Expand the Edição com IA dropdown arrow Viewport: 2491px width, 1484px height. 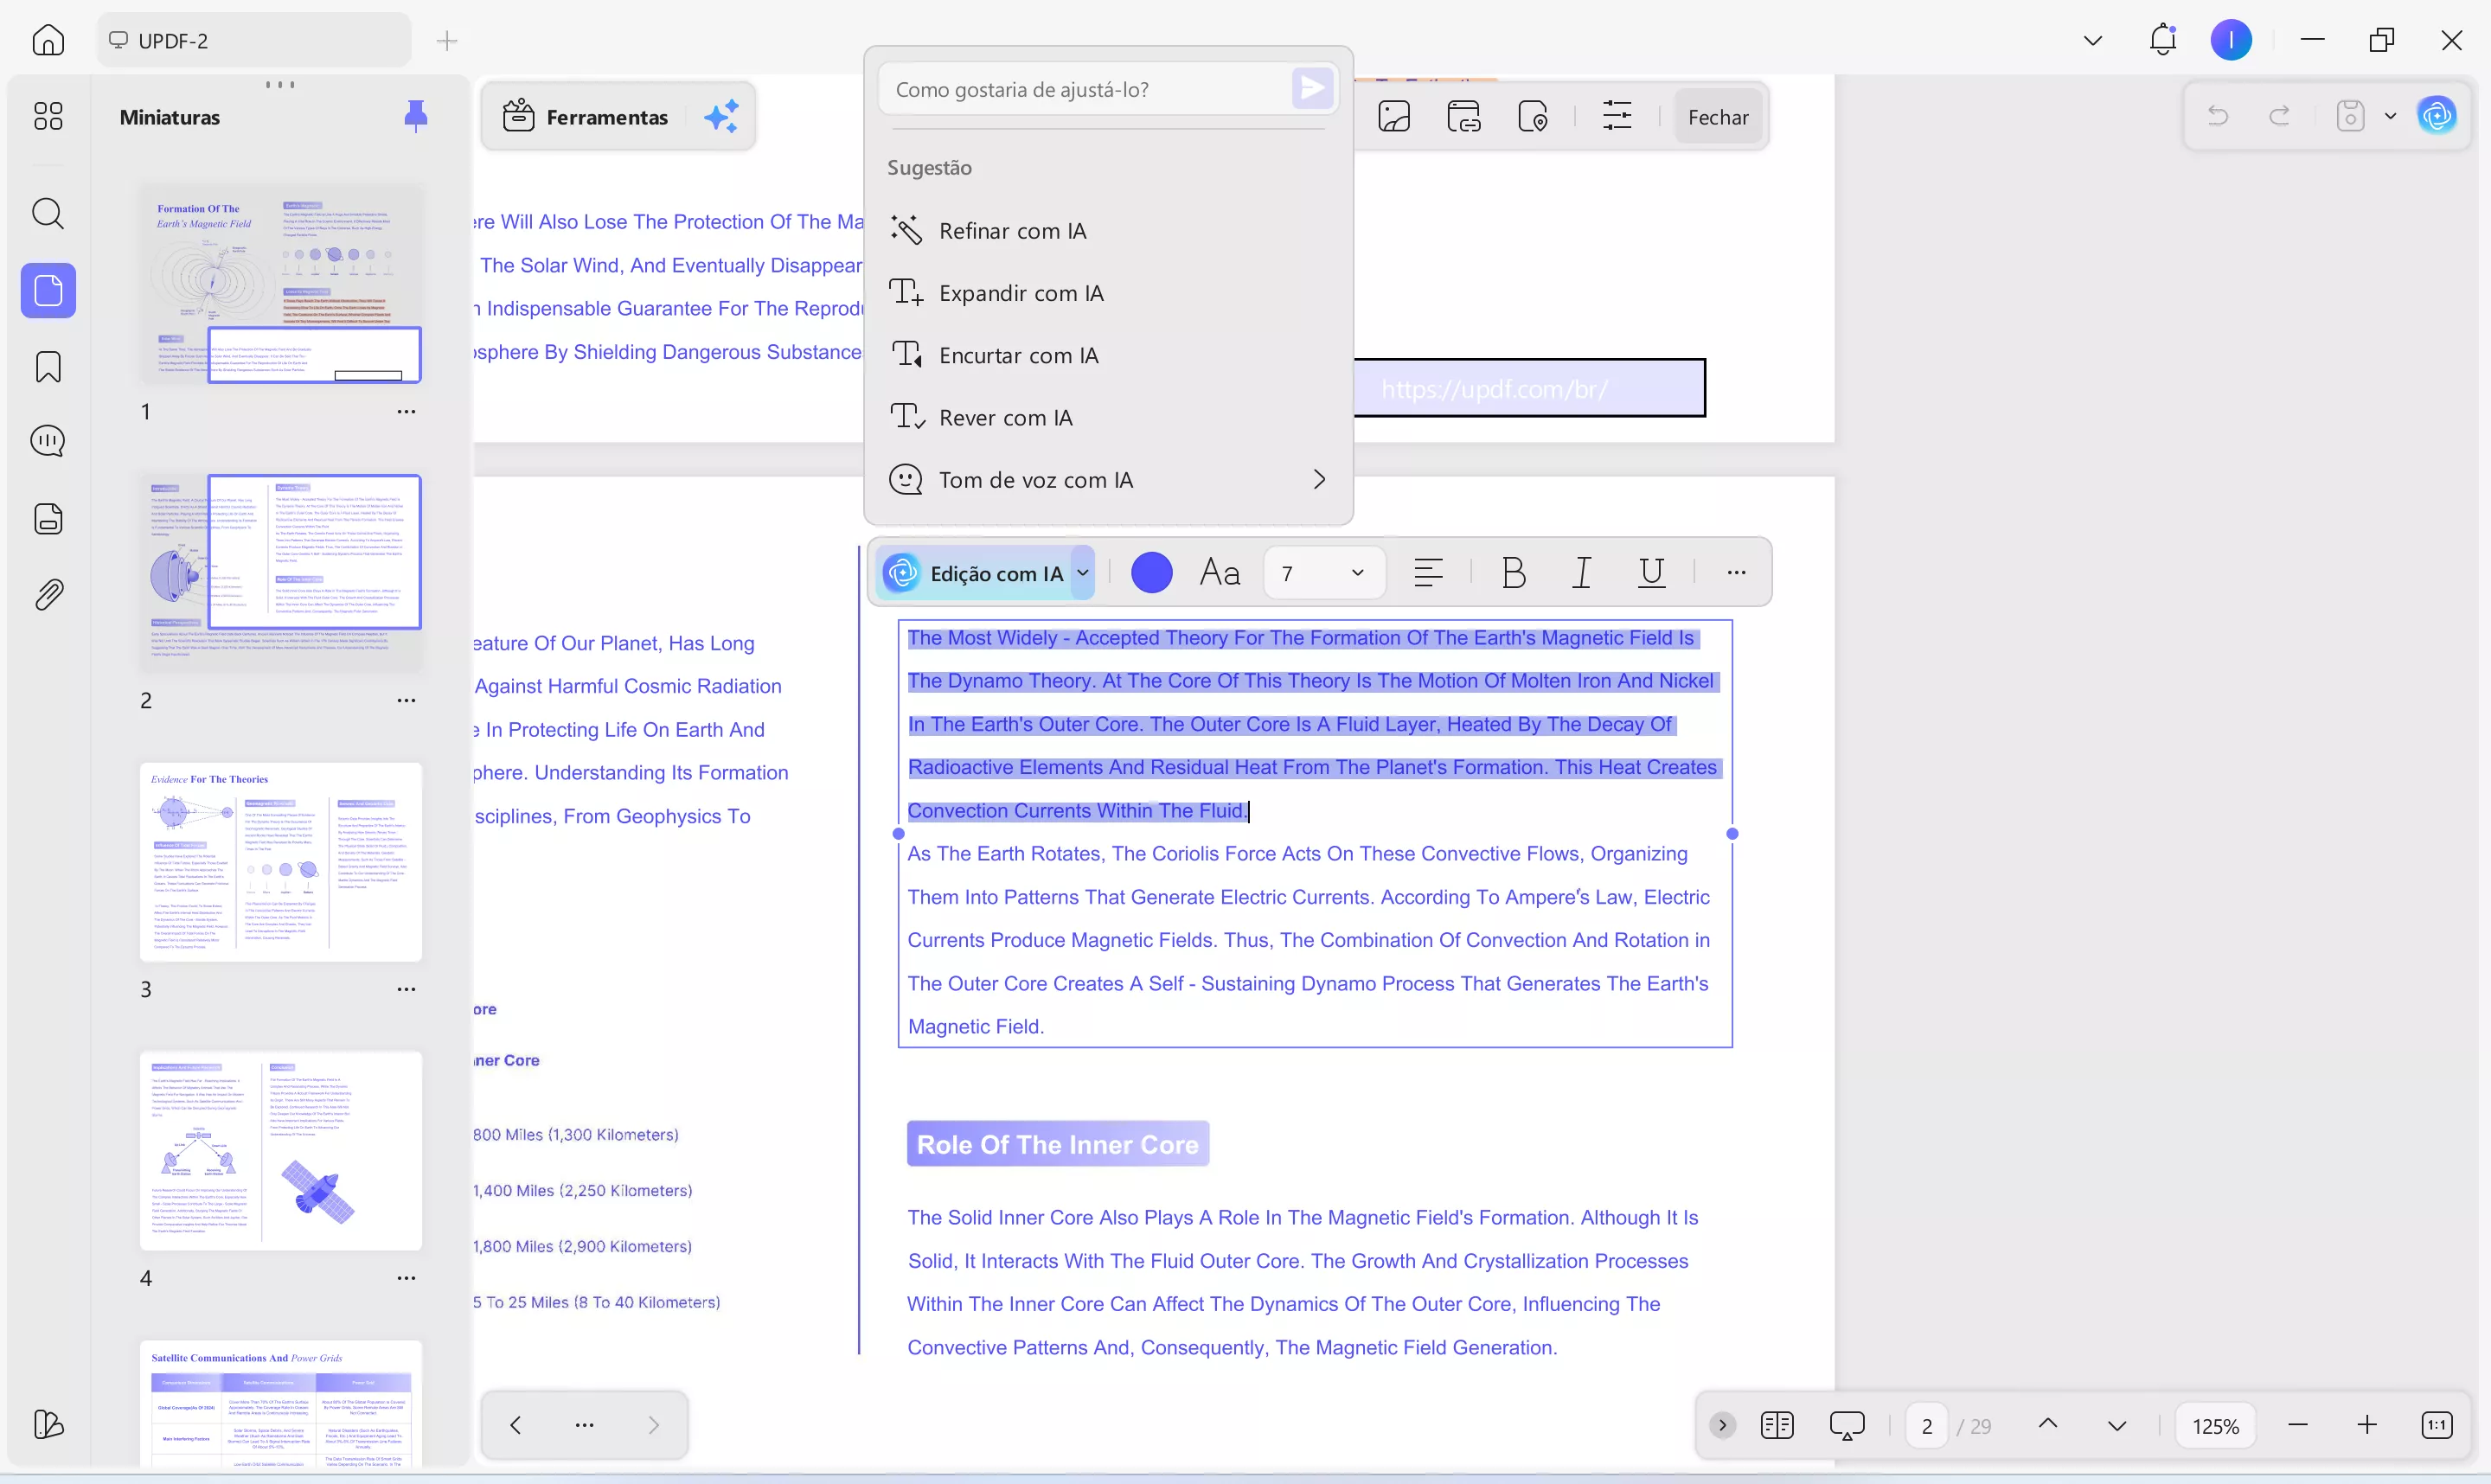click(x=1082, y=573)
